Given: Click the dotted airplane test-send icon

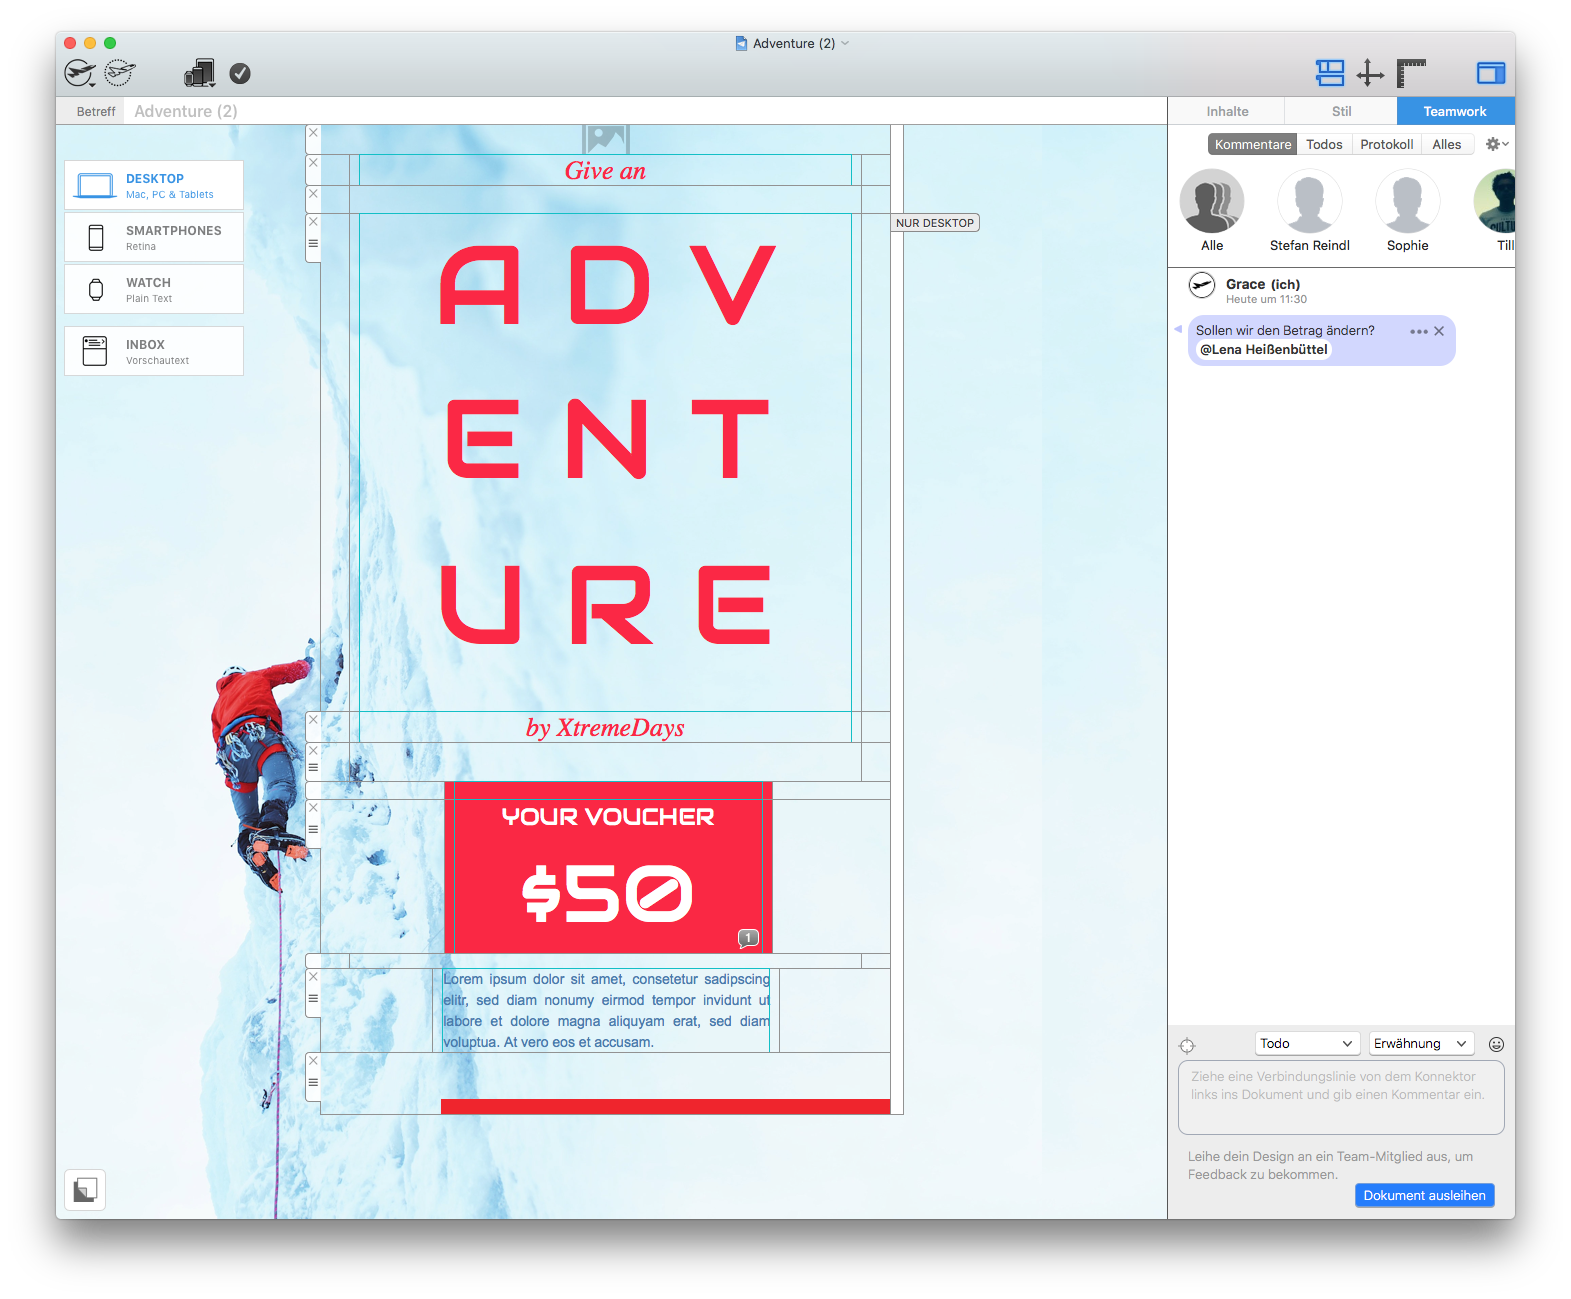Looking at the screenshot, I should point(120,72).
